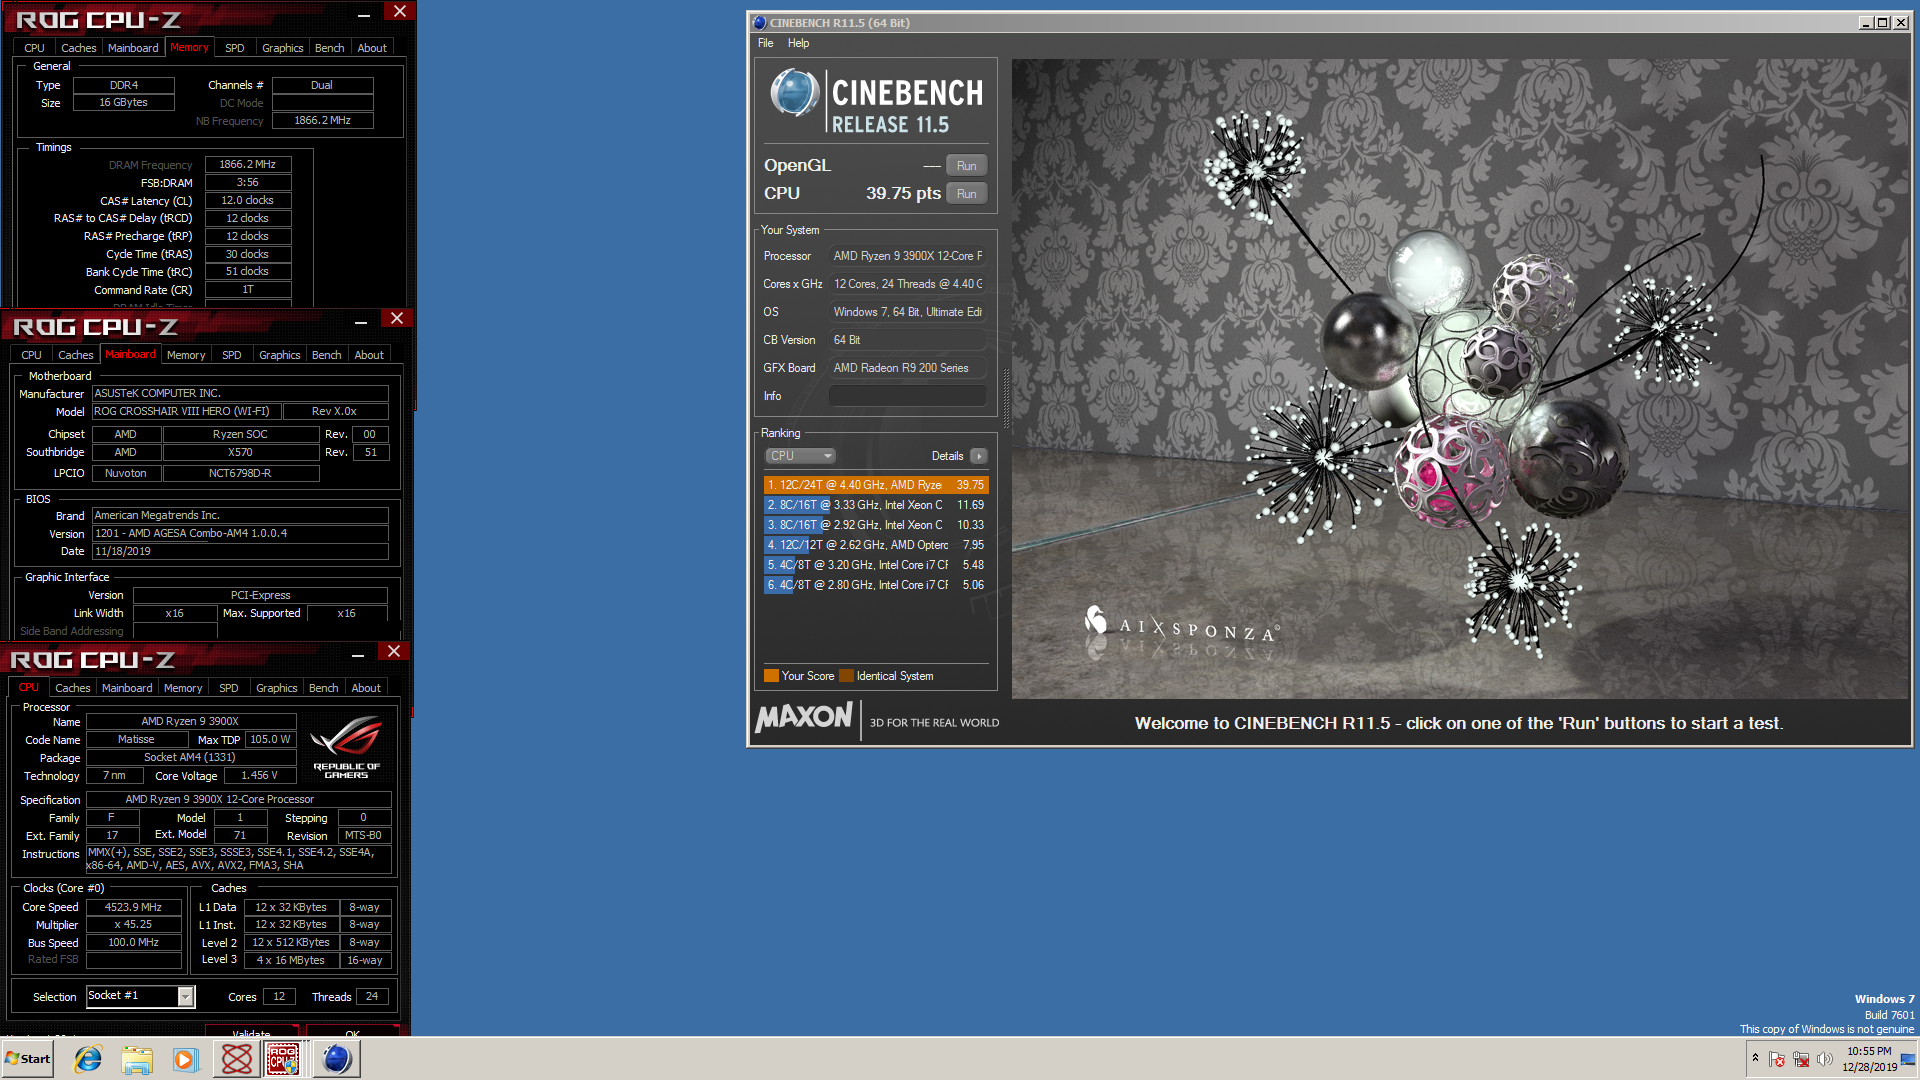Open Windows Explorer folder icon in taskbar
1920x1080 pixels.
click(137, 1059)
